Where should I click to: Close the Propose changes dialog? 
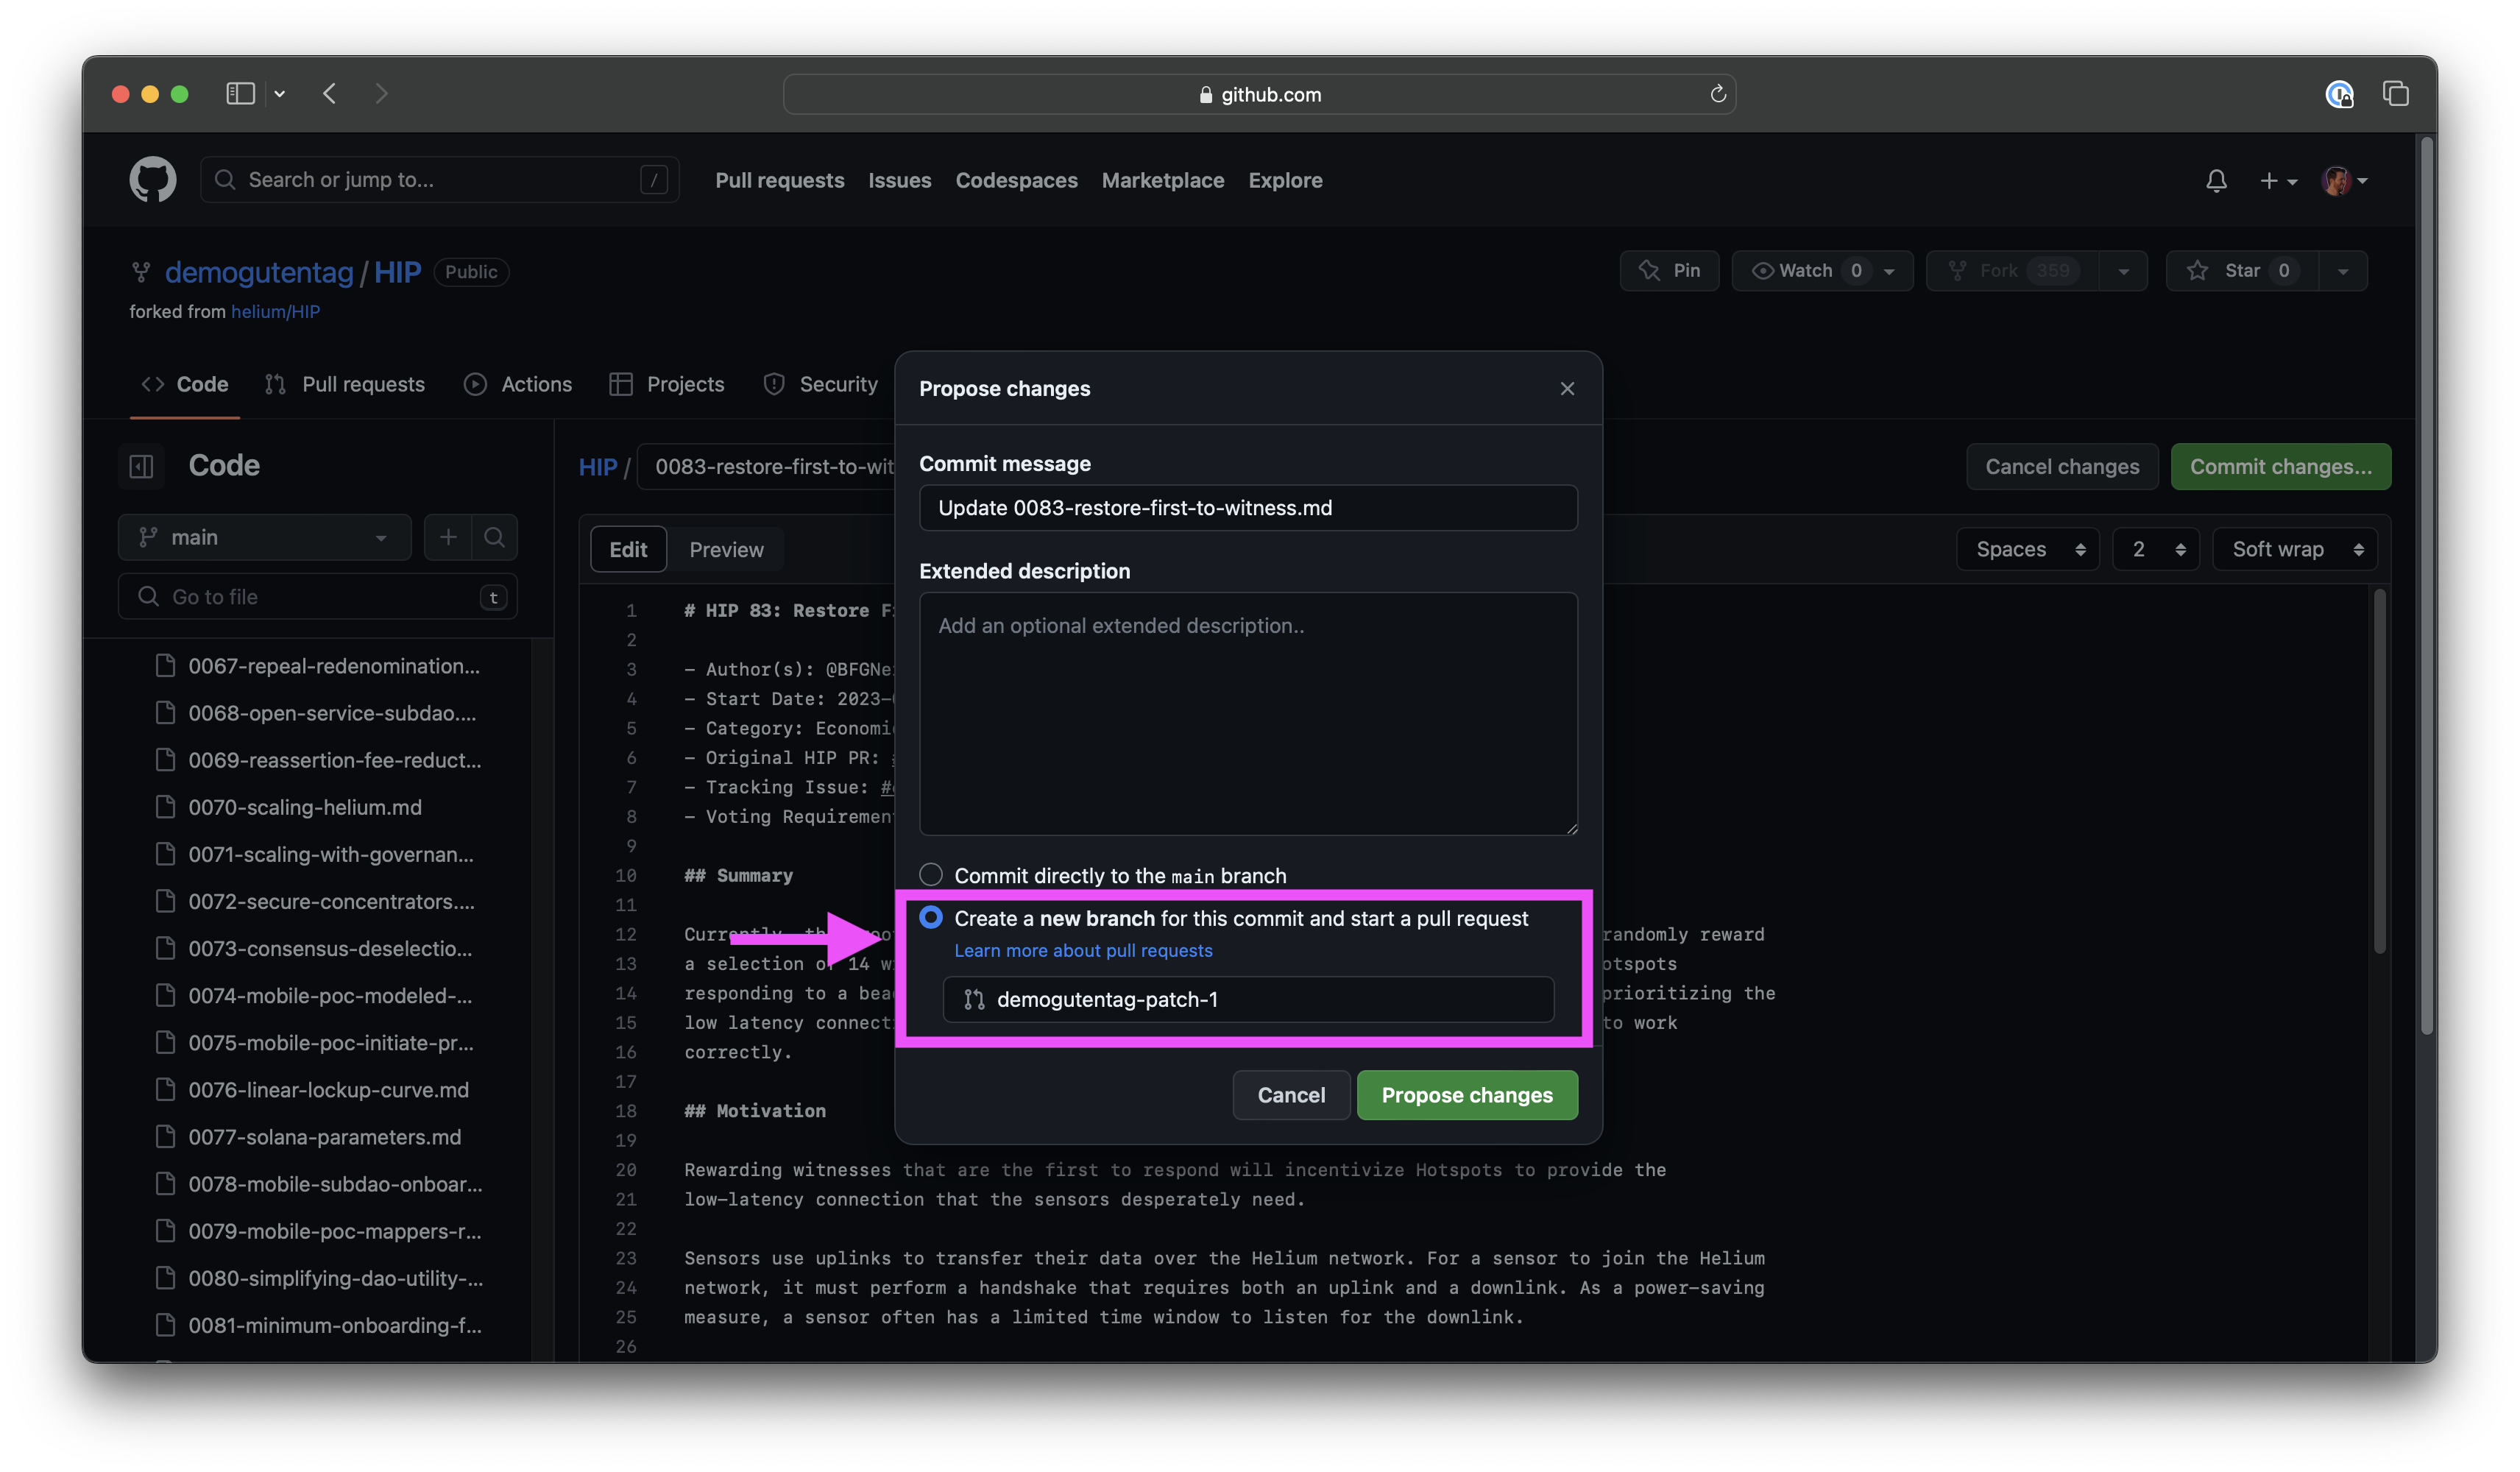tap(1567, 389)
